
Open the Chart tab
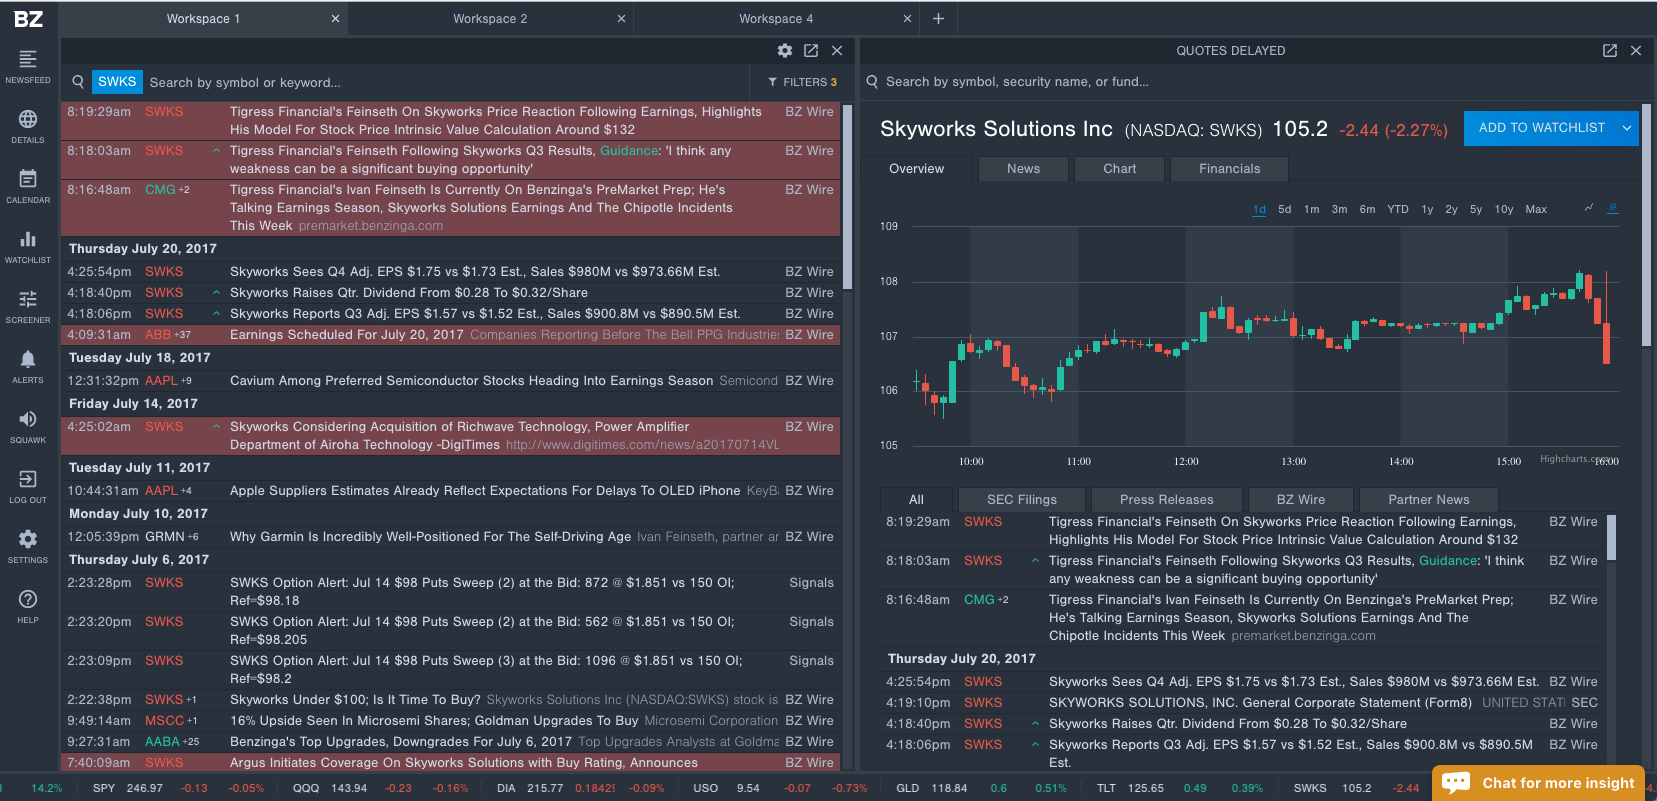(x=1119, y=169)
